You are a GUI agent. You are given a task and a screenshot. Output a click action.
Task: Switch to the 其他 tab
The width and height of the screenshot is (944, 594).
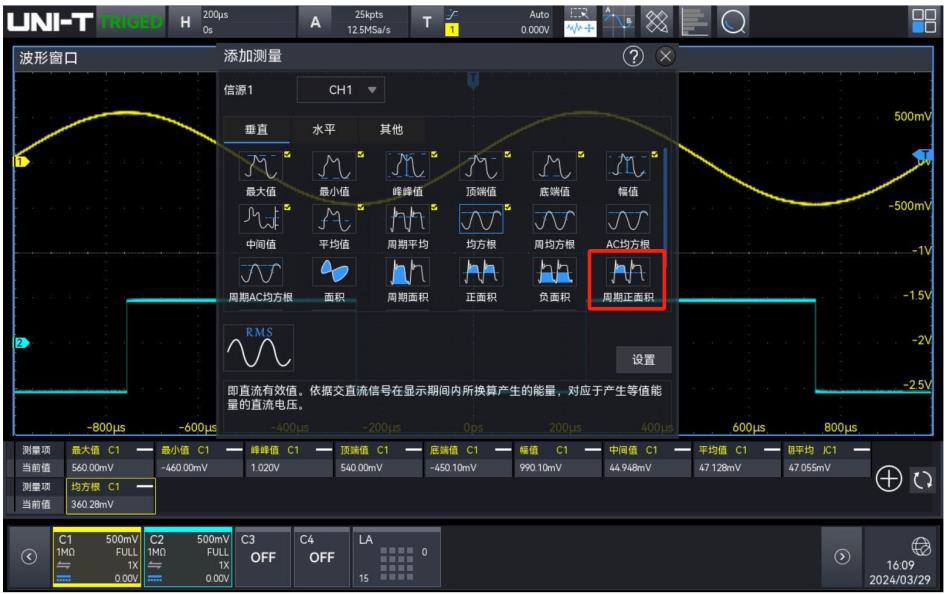390,129
